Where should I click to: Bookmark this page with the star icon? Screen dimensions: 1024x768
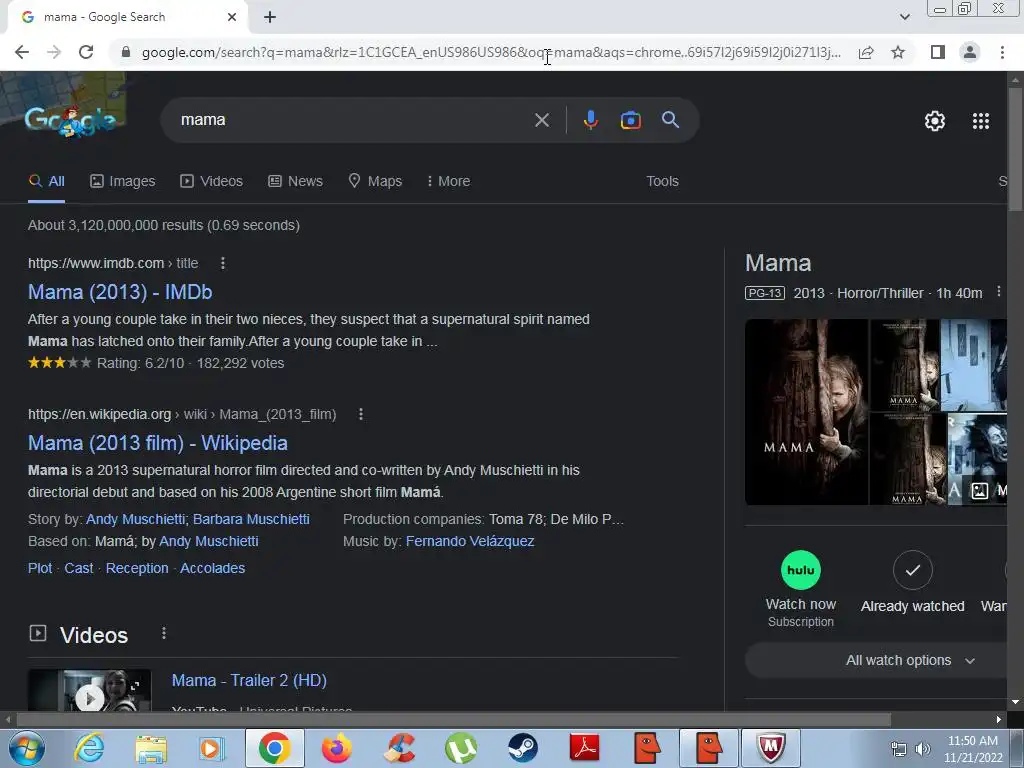pos(898,52)
